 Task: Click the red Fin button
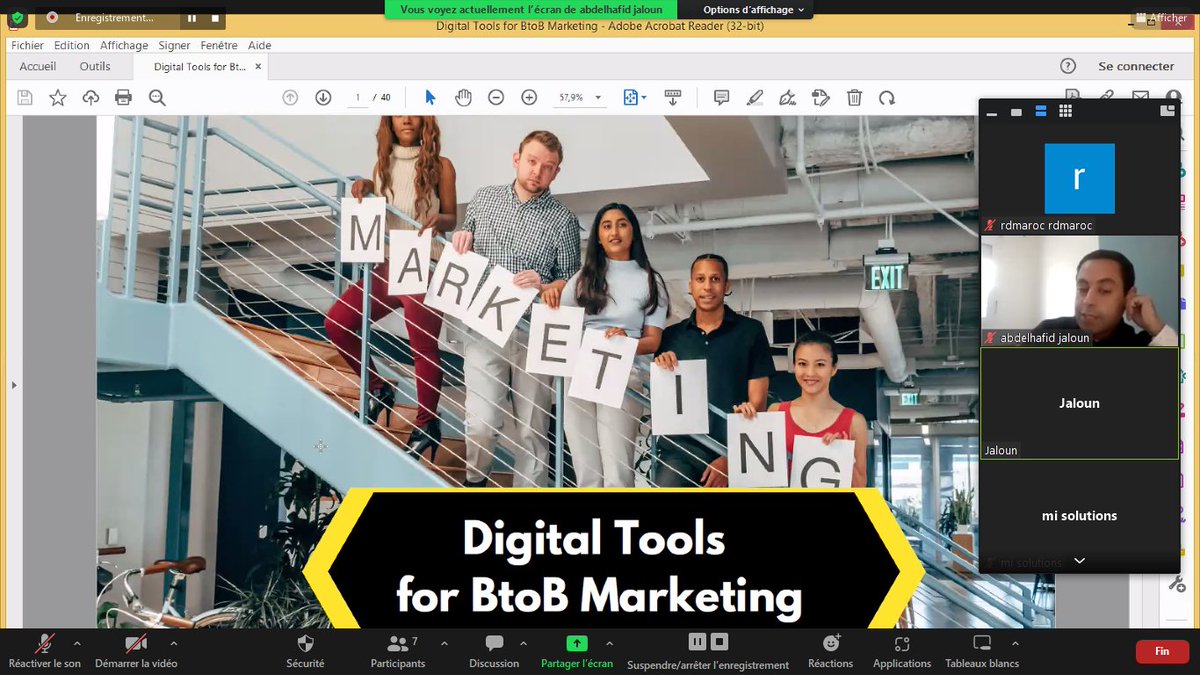(1162, 651)
